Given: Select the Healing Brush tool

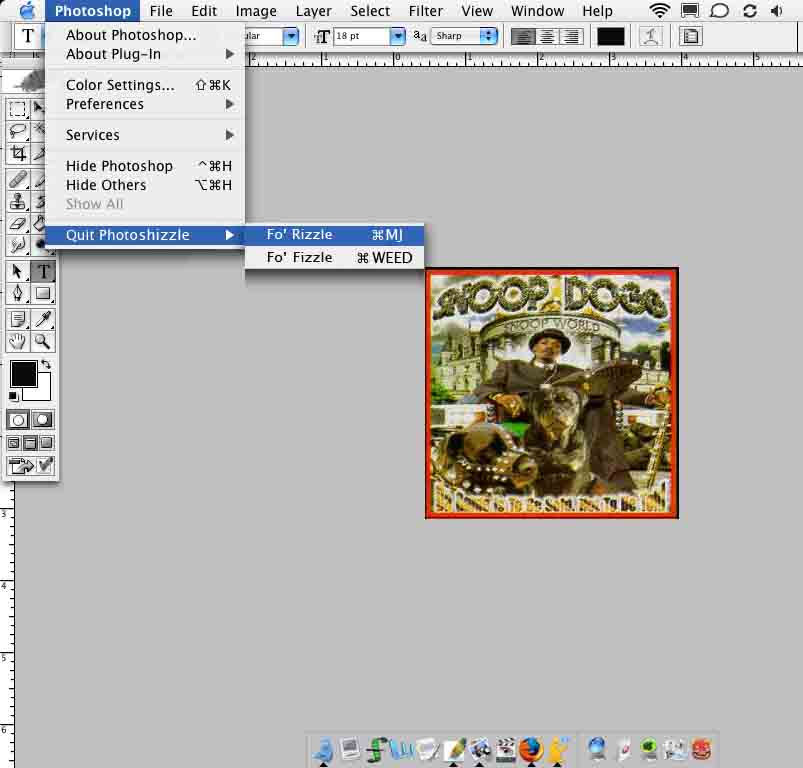Looking at the screenshot, I should coord(17,180).
